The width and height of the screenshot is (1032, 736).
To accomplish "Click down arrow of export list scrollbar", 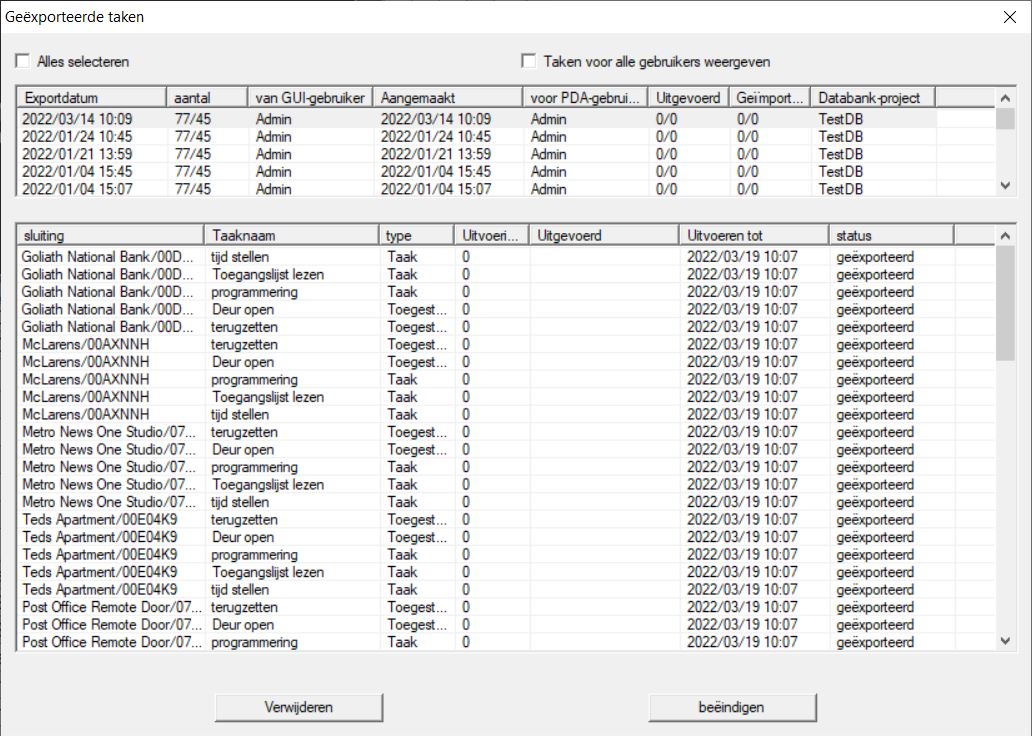I will 1005,186.
